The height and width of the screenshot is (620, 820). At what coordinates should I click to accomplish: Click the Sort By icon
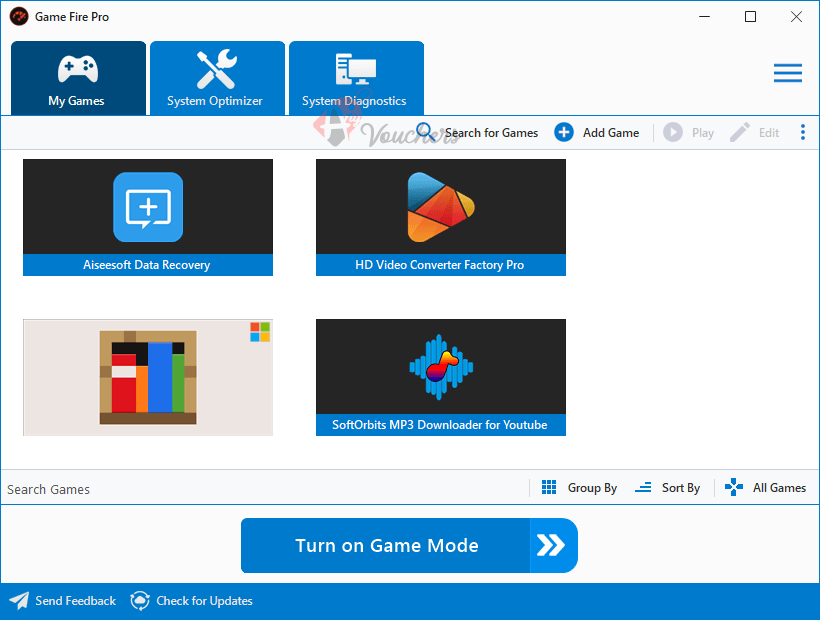642,487
